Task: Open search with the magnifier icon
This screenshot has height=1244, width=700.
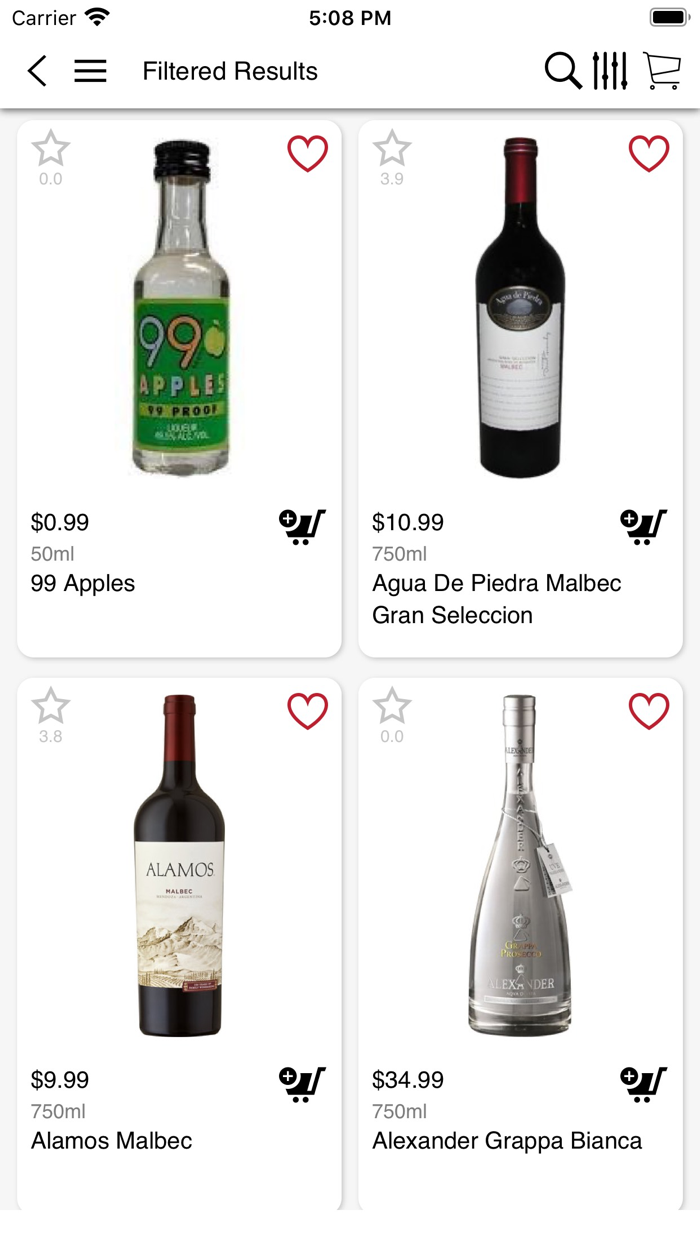Action: point(563,71)
